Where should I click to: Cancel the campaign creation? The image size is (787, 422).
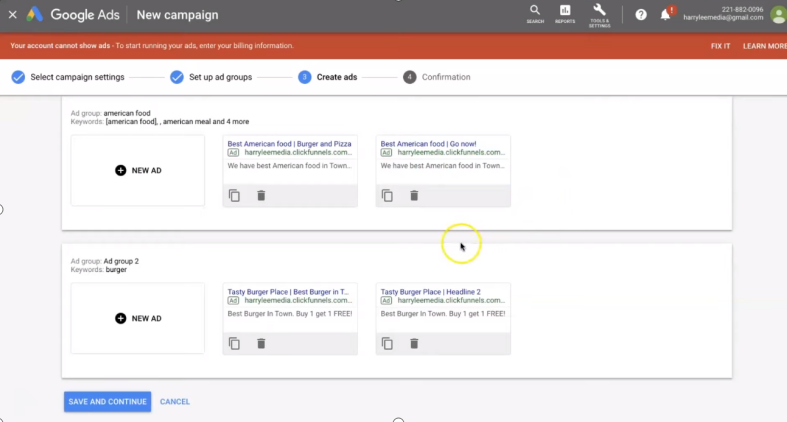pos(175,402)
